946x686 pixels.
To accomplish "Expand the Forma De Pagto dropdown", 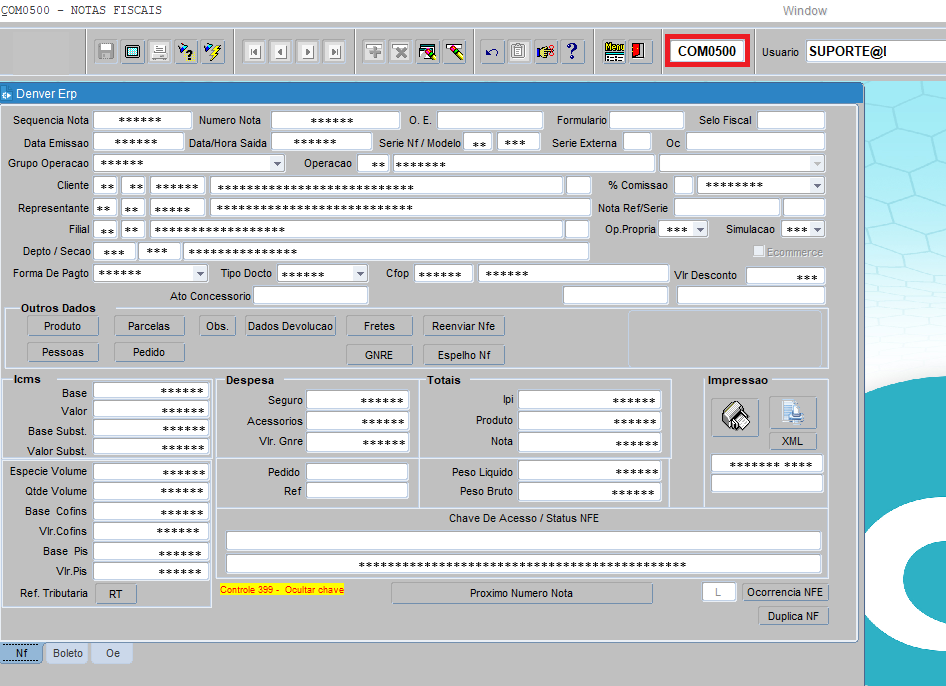I will point(199,273).
